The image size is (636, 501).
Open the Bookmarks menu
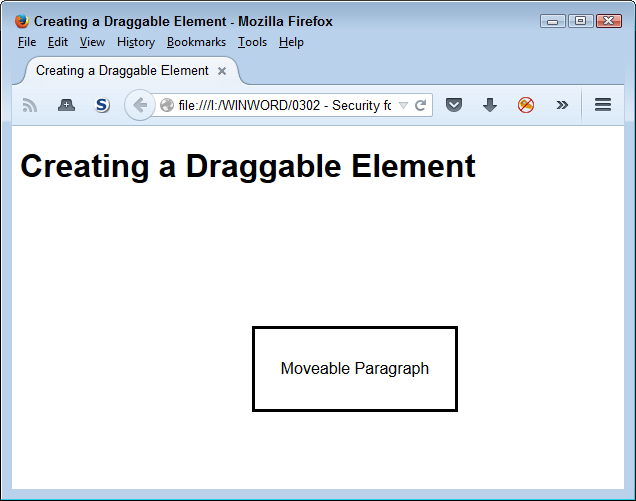(196, 42)
